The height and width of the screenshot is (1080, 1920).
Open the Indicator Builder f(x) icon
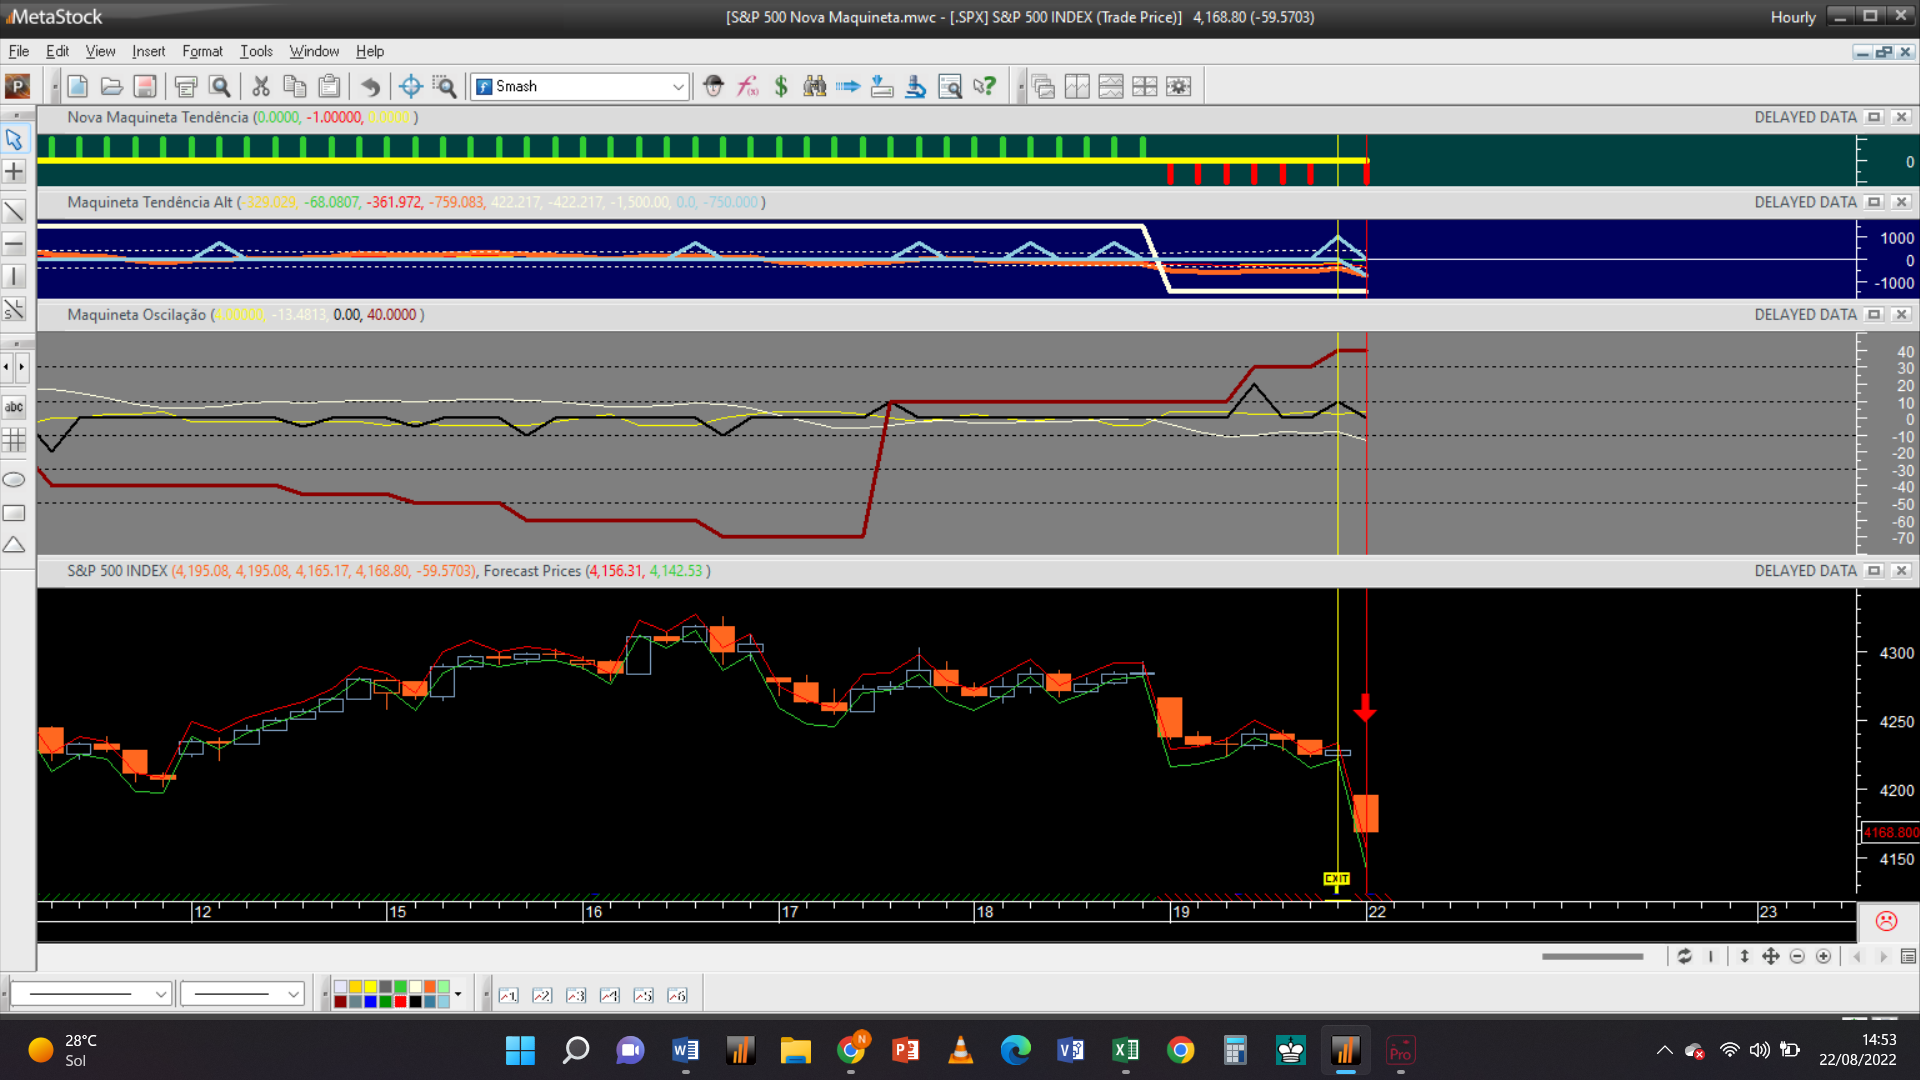point(748,87)
